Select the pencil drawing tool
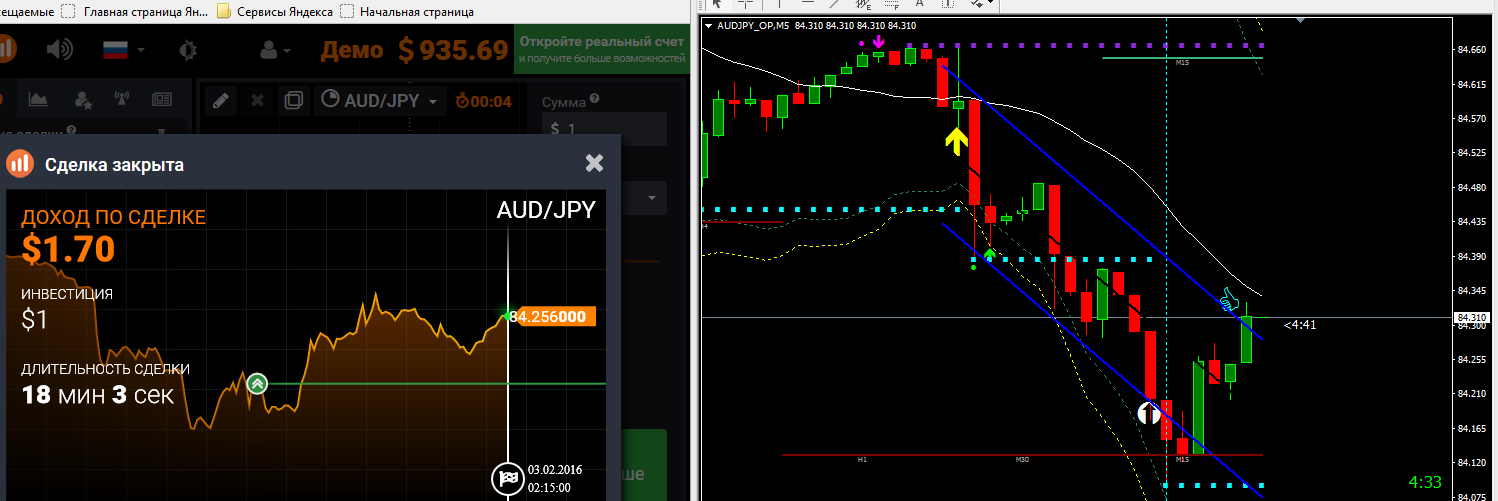 (x=221, y=100)
